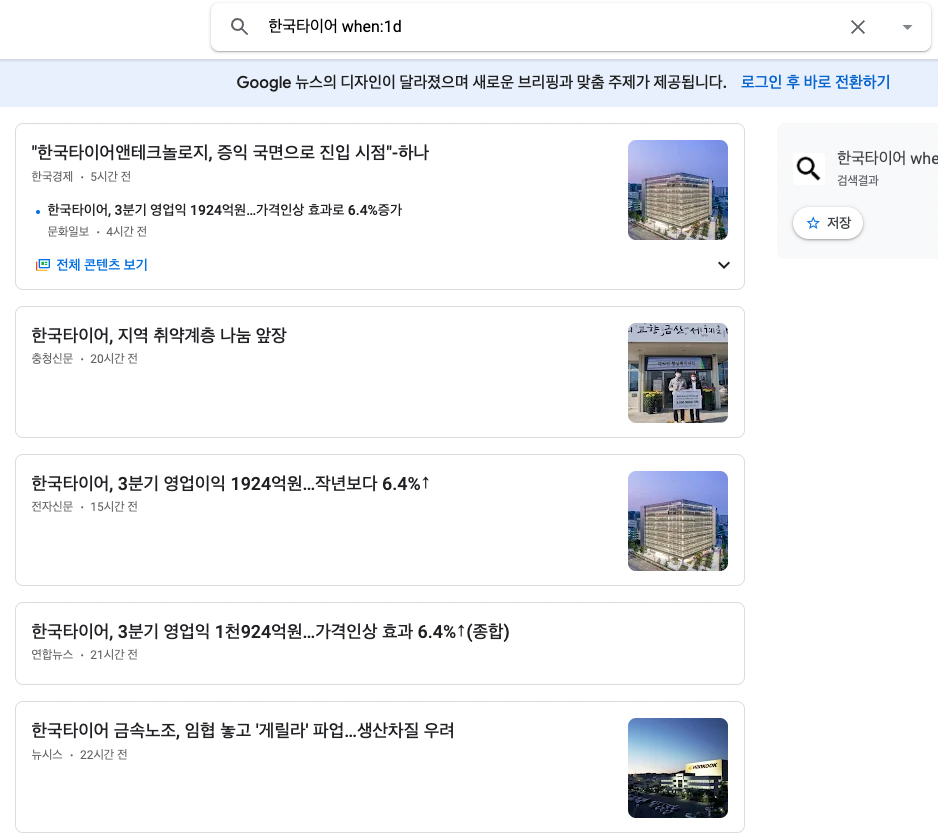
Task: Open search options dropdown arrow
Action: tap(907, 27)
